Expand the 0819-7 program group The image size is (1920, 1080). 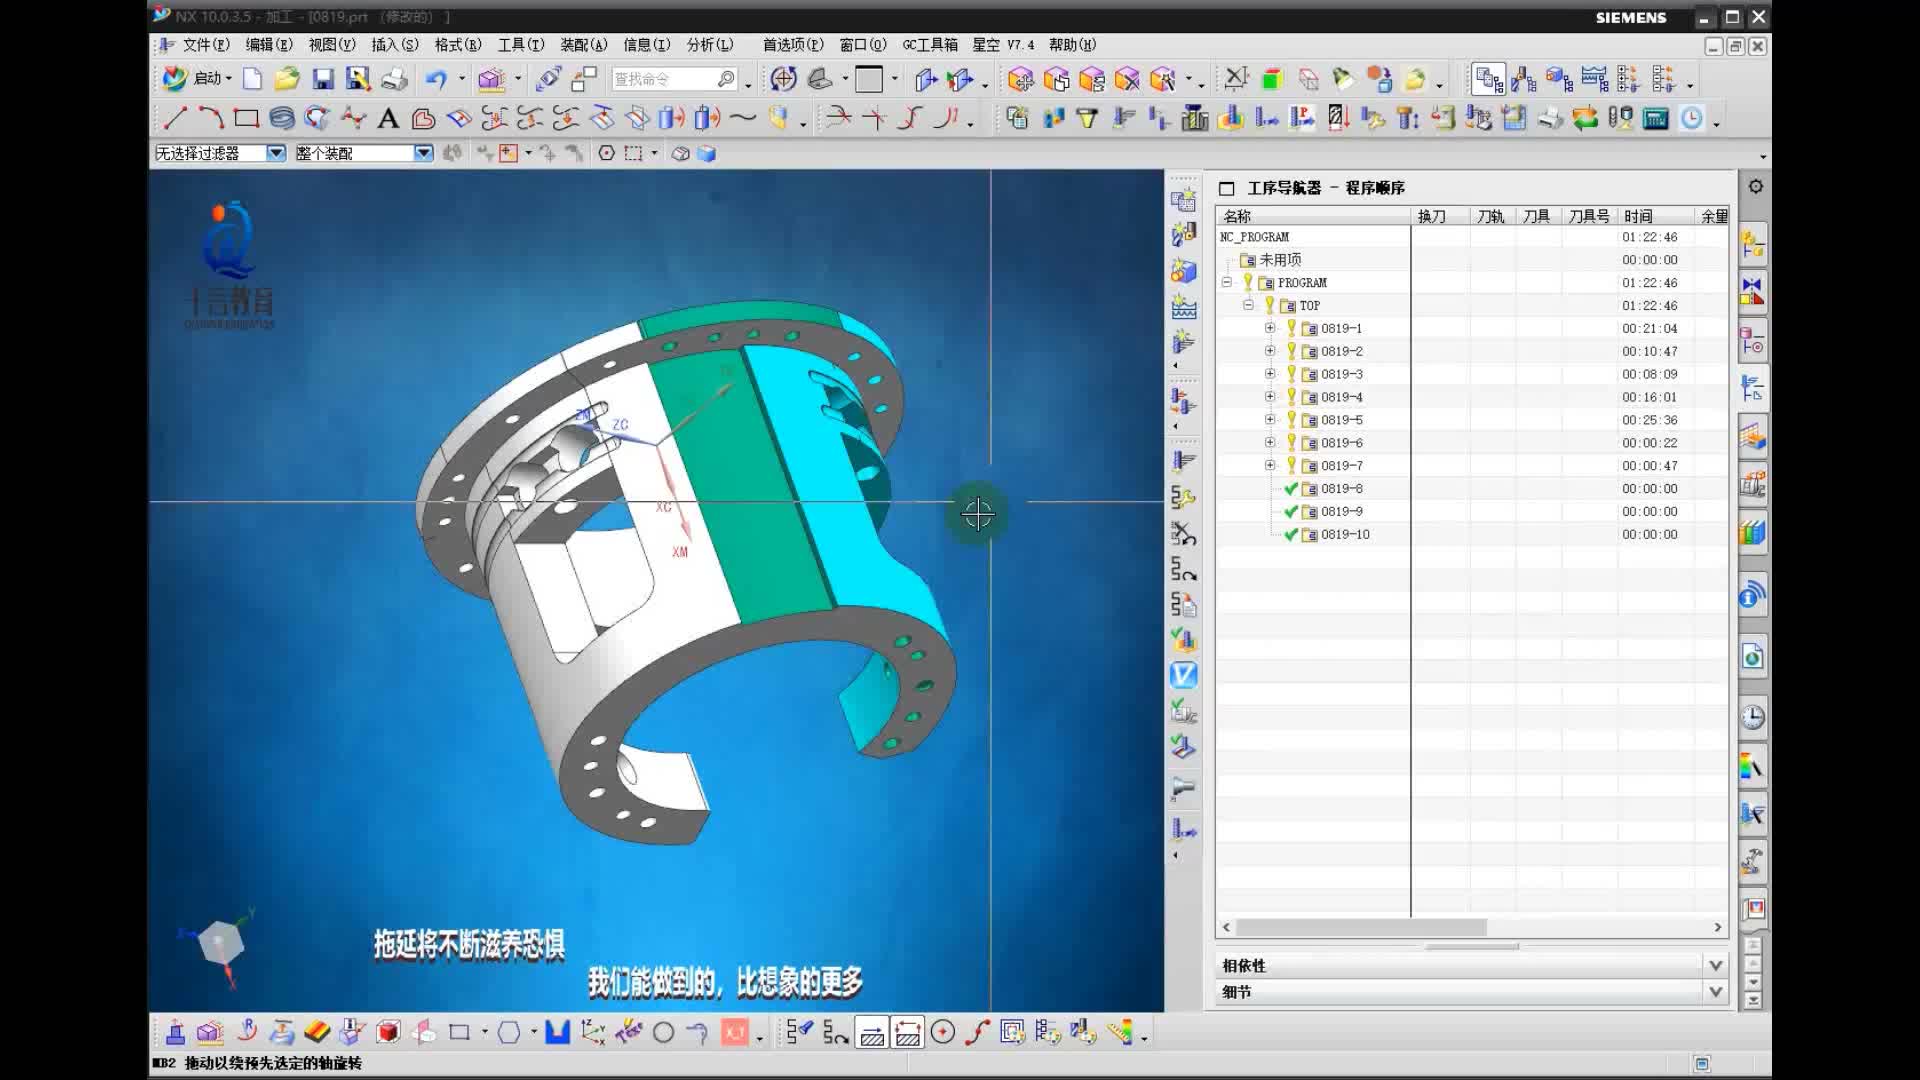[x=1269, y=465]
